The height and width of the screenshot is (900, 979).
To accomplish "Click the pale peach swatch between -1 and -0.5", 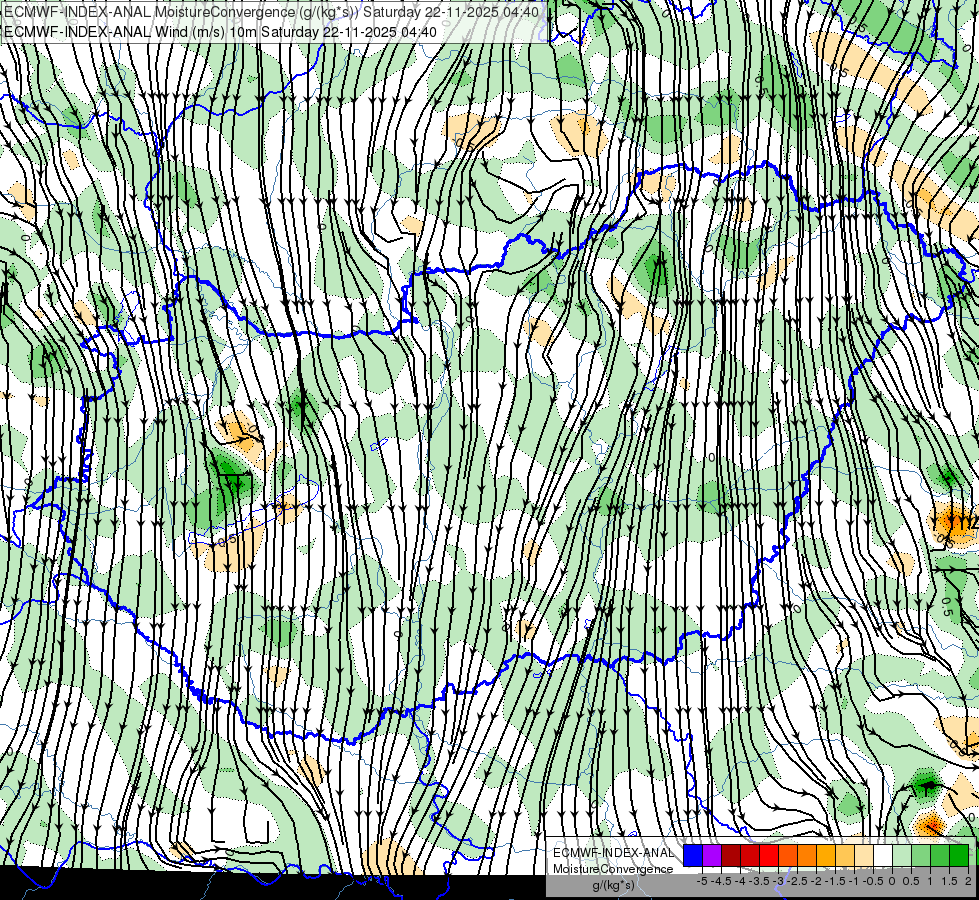I will tap(863, 855).
